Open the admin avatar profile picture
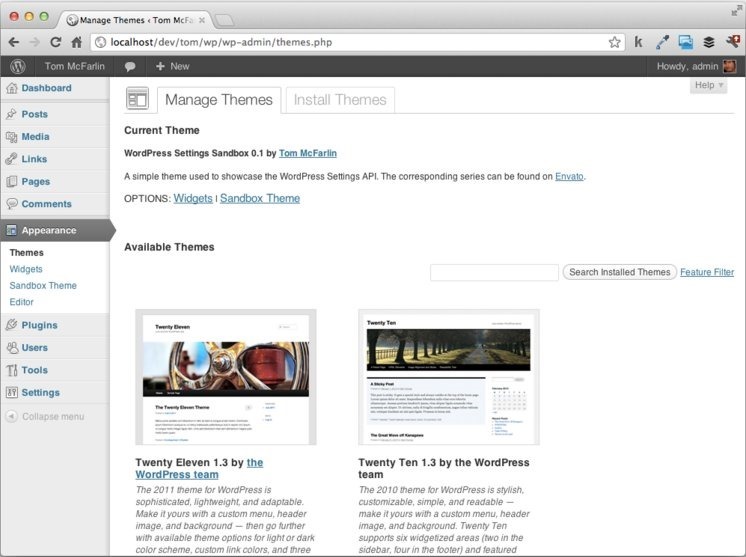 [x=729, y=67]
